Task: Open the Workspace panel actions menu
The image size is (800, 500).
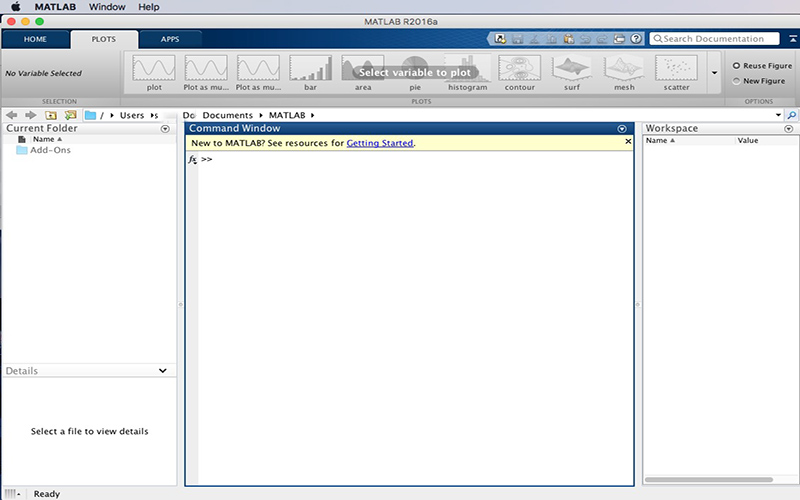Action: tap(789, 129)
